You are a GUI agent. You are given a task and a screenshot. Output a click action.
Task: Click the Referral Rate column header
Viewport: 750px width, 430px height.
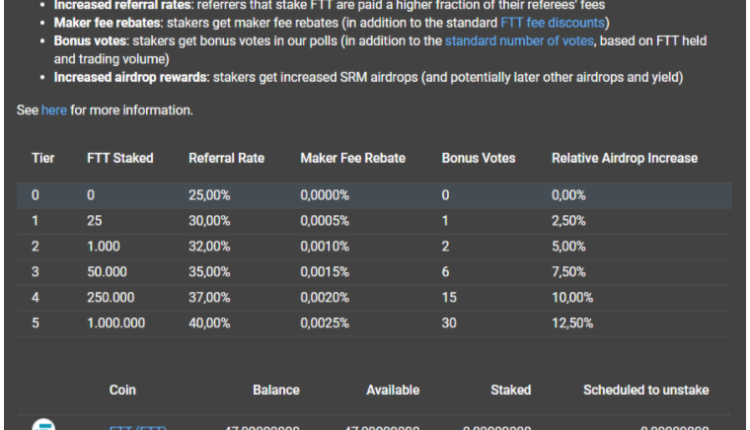pyautogui.click(x=226, y=158)
